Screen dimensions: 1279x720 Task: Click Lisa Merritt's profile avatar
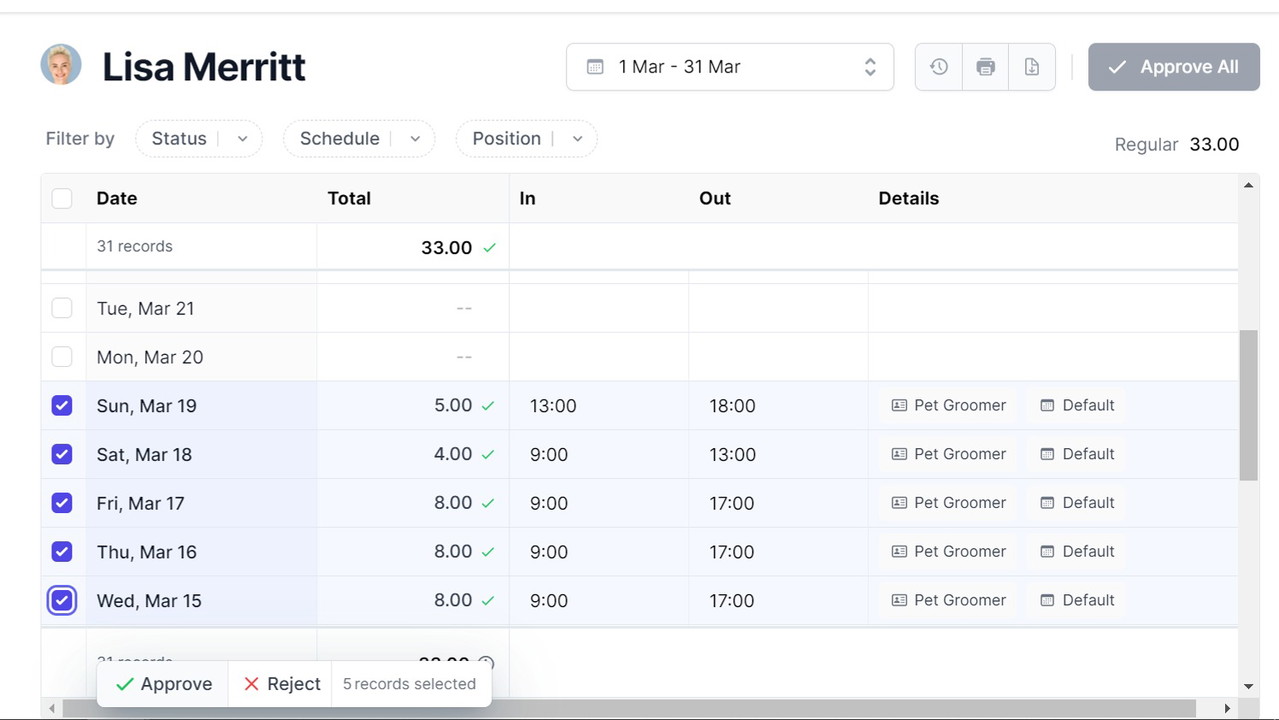click(61, 65)
